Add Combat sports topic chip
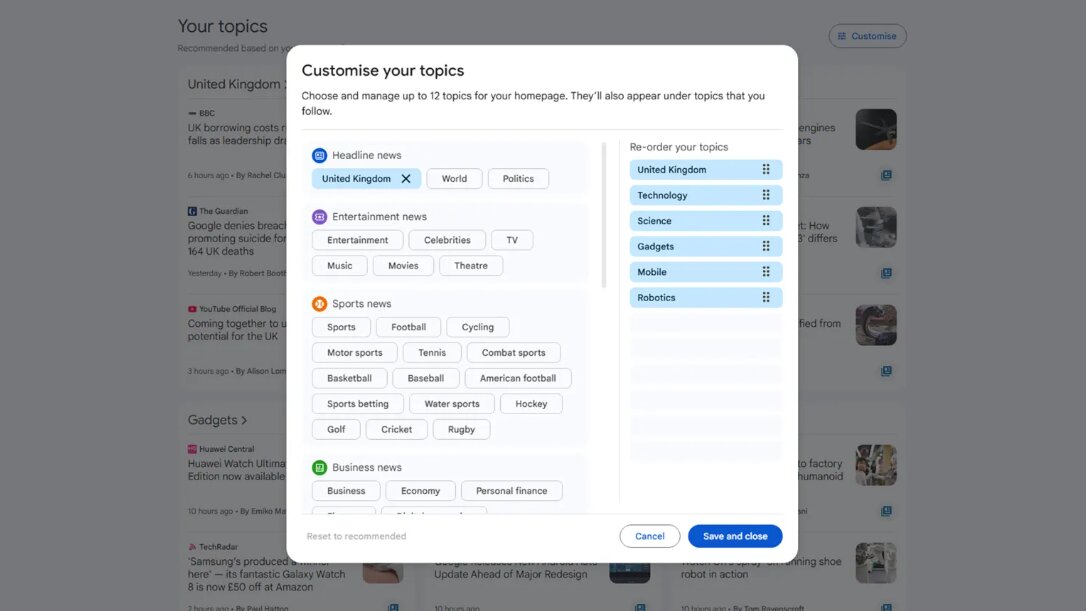This screenshot has height=611, width=1086. 513,353
